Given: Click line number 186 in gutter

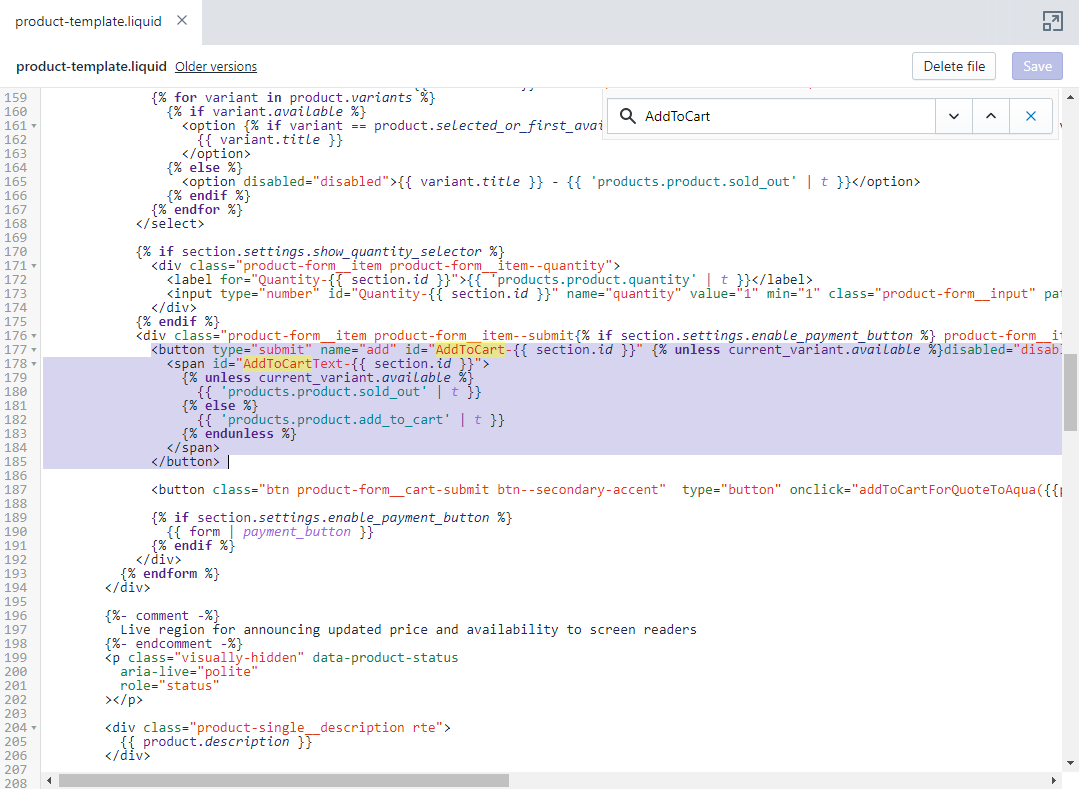Looking at the screenshot, I should (15, 476).
